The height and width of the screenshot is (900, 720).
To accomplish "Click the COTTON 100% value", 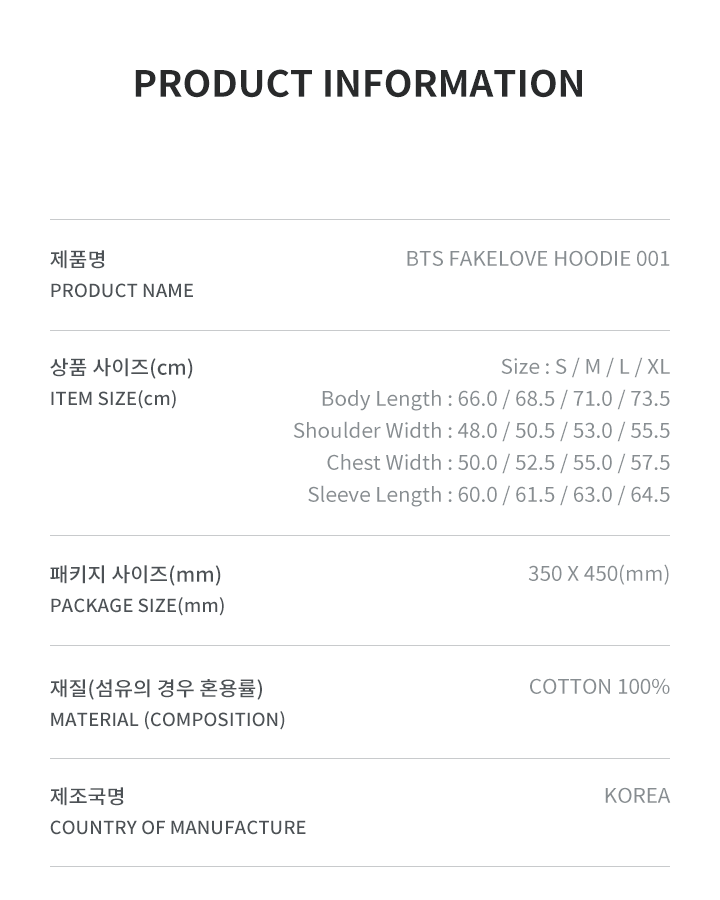I will tap(599, 687).
